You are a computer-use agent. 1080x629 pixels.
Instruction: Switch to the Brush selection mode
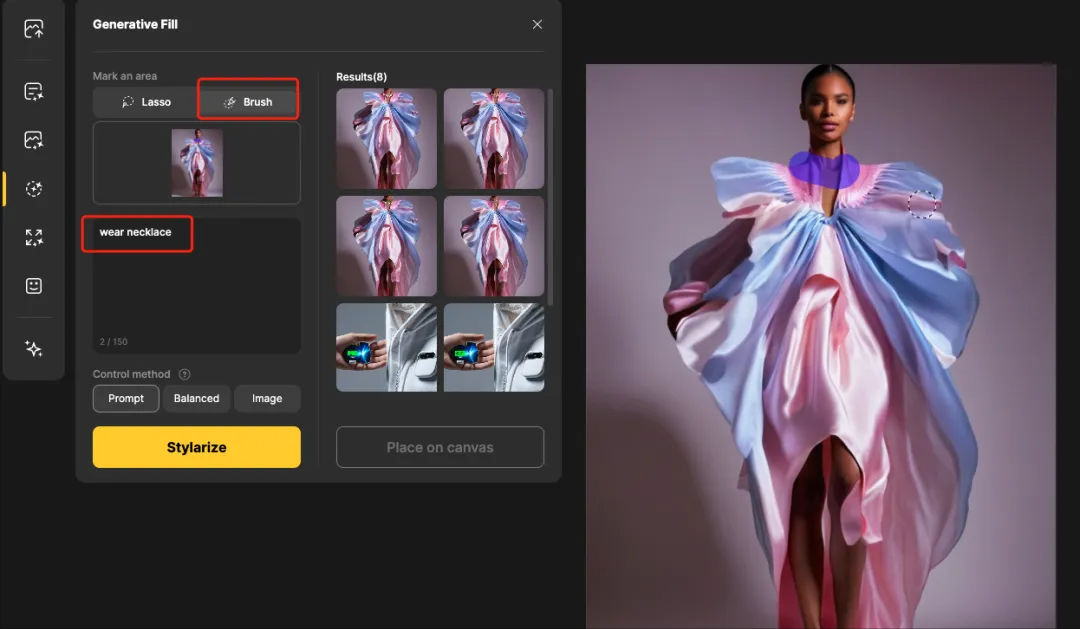click(248, 102)
